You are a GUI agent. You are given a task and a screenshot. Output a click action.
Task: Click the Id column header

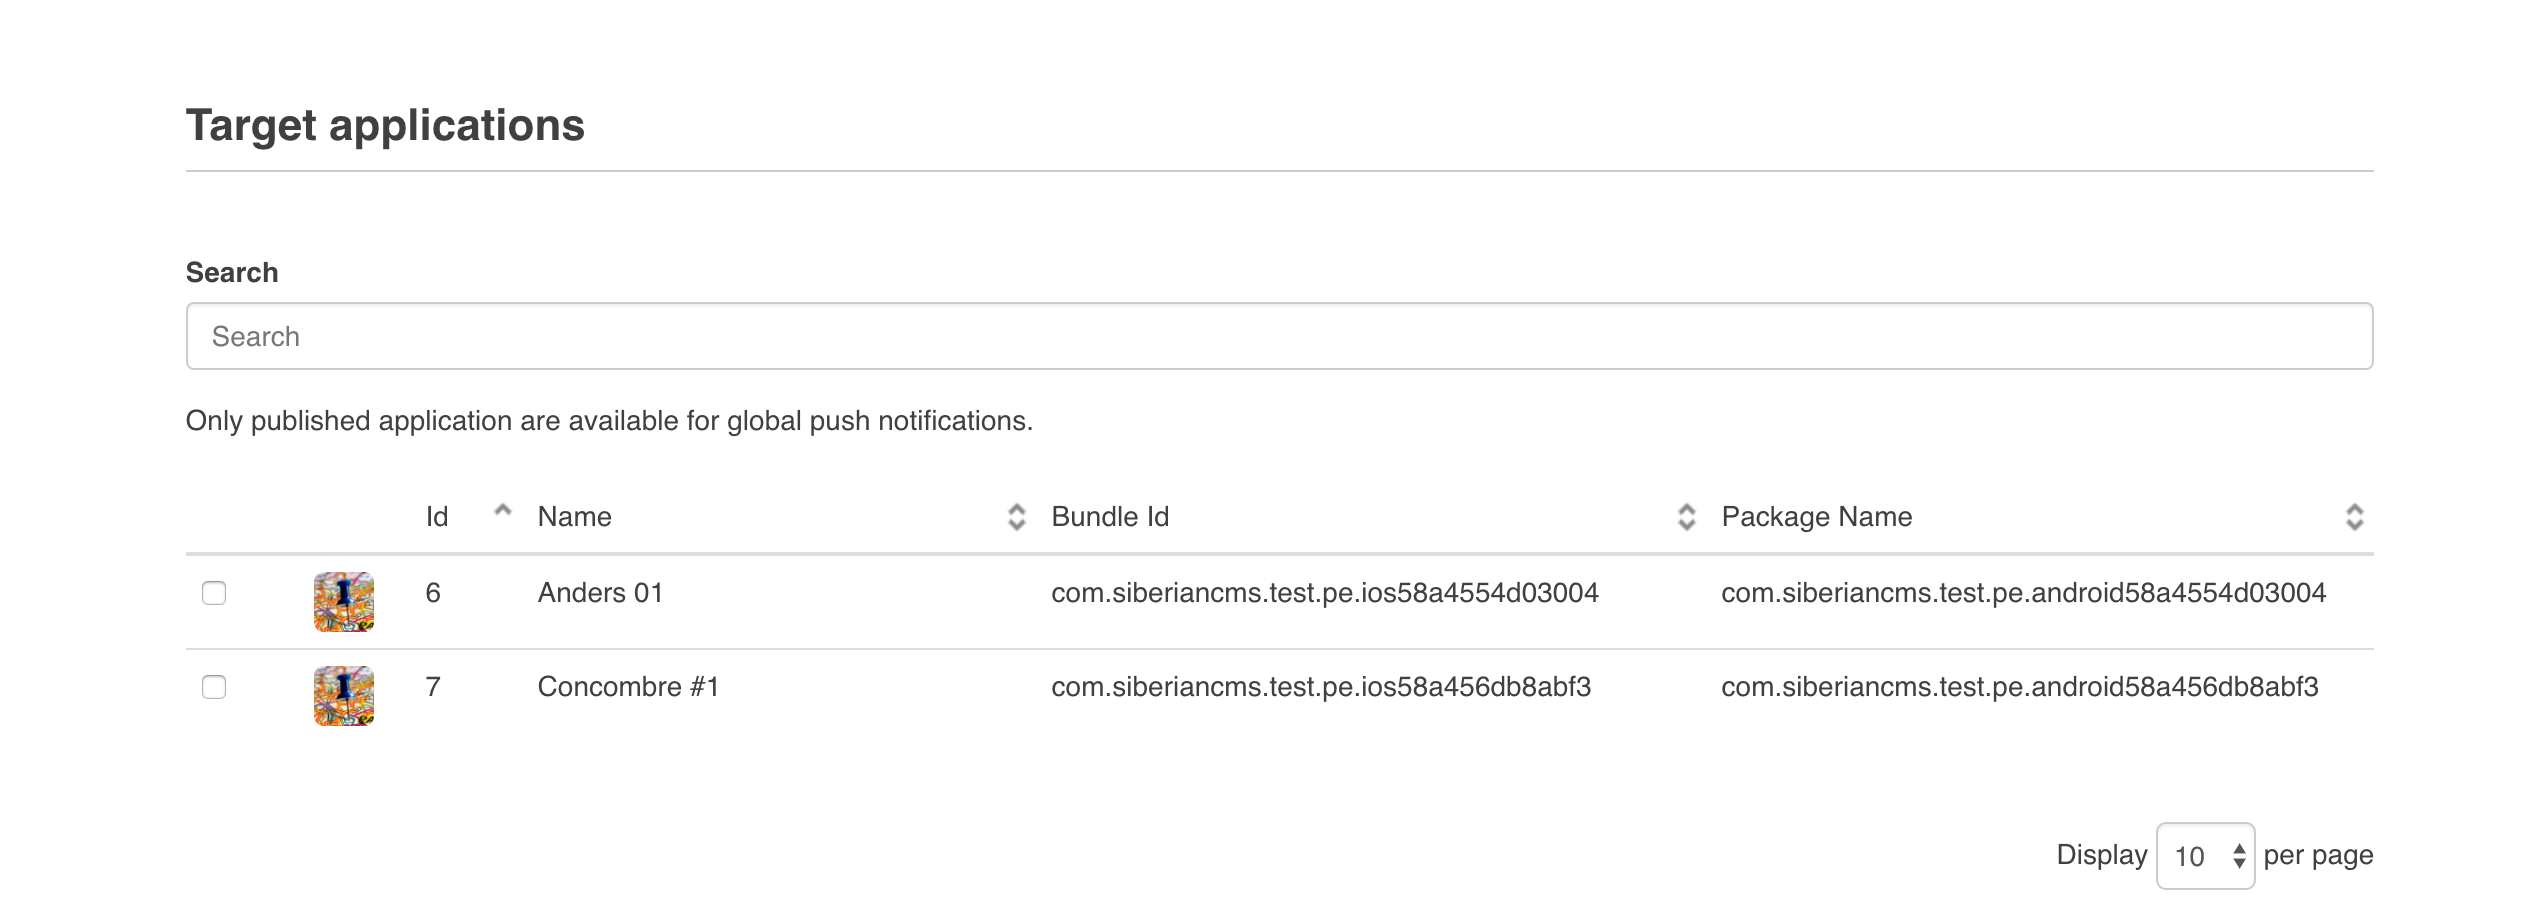click(437, 517)
